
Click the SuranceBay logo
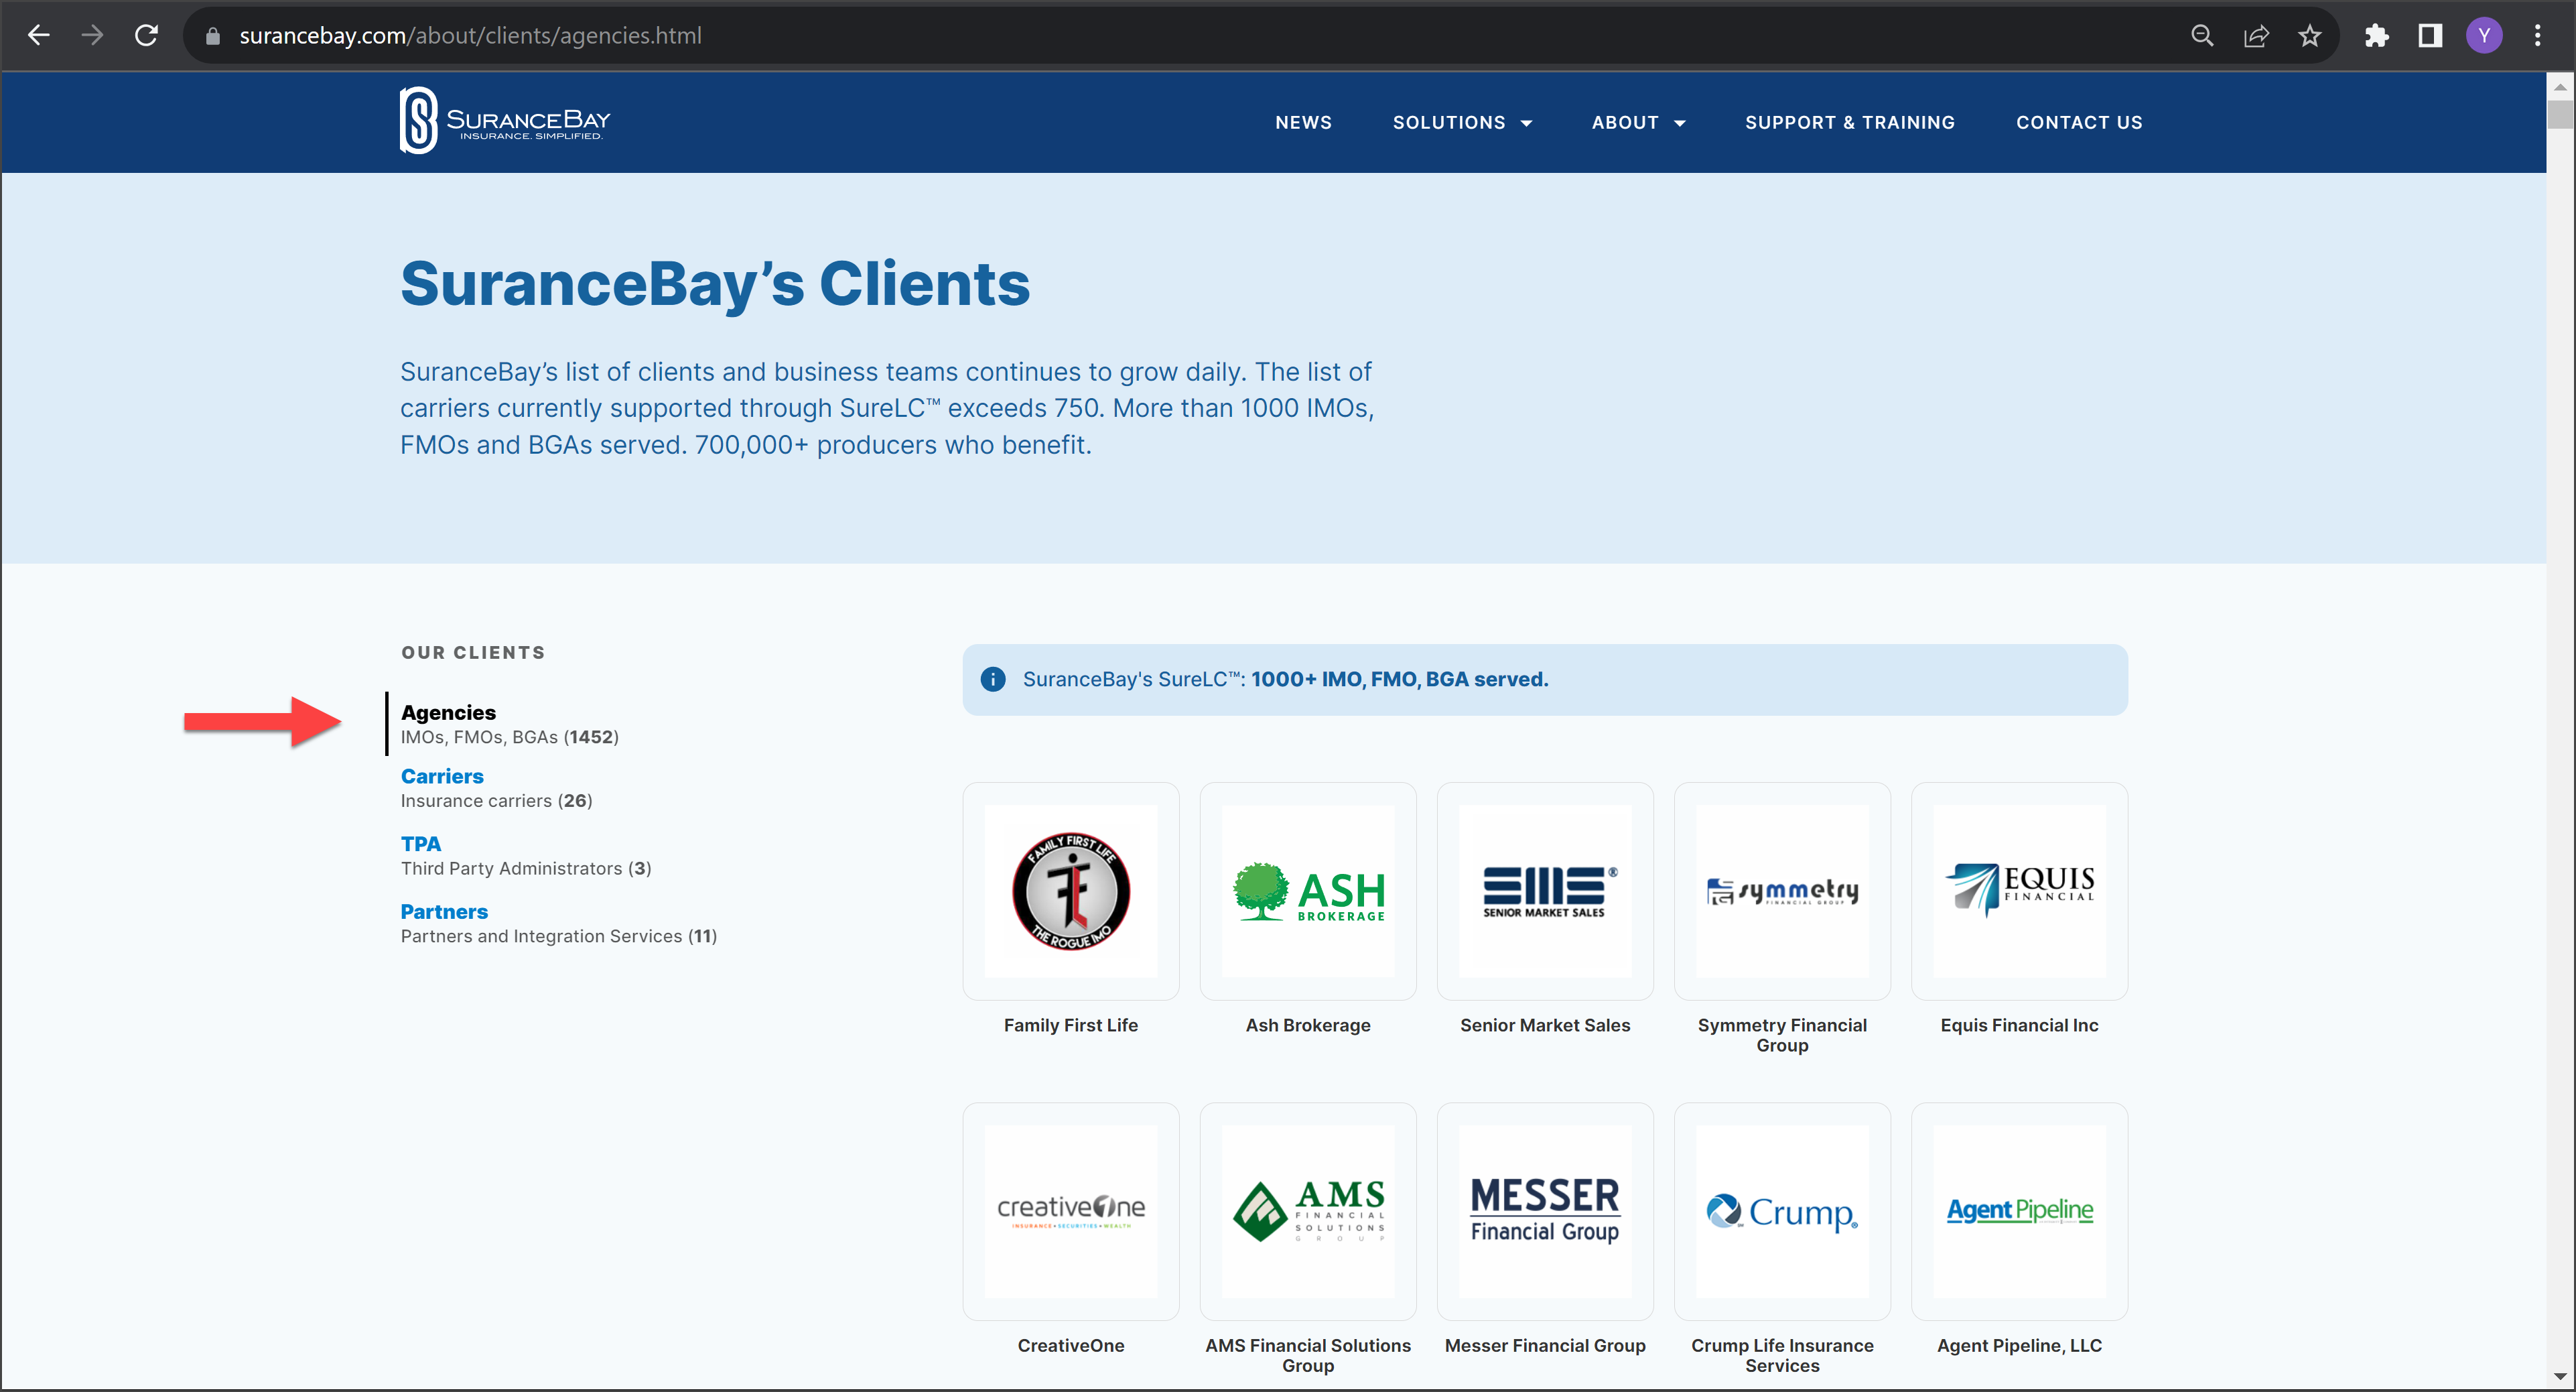click(x=505, y=121)
